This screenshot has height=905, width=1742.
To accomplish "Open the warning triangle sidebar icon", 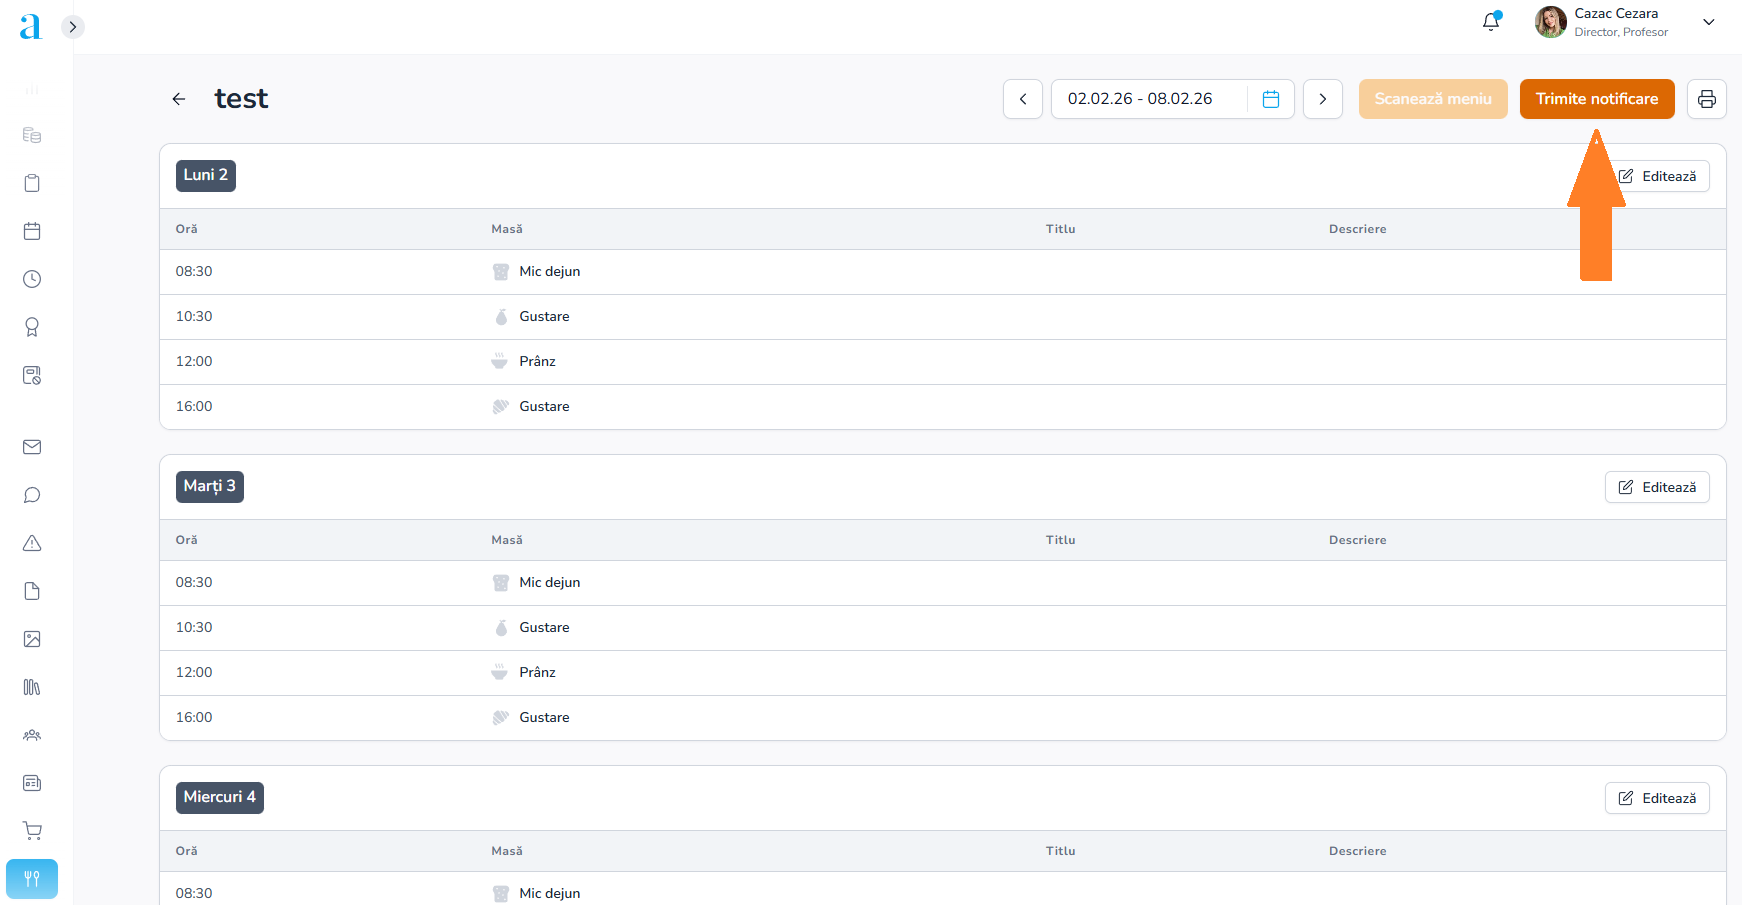I will pyautogui.click(x=32, y=543).
